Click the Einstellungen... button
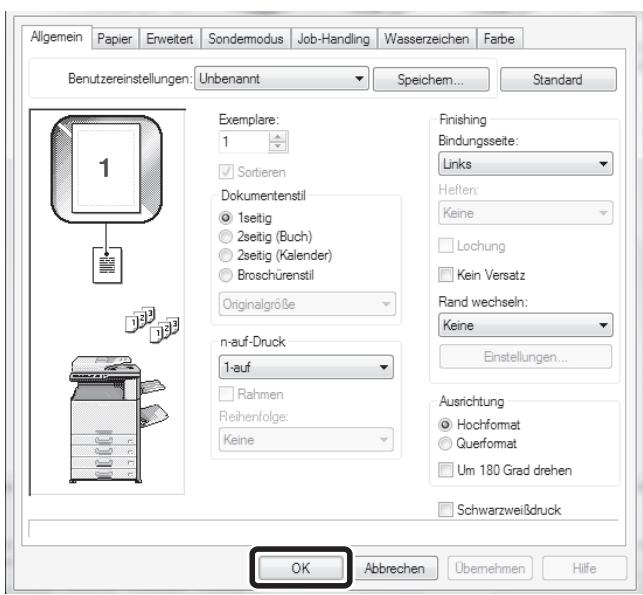The image size is (643, 595). pyautogui.click(x=525, y=357)
